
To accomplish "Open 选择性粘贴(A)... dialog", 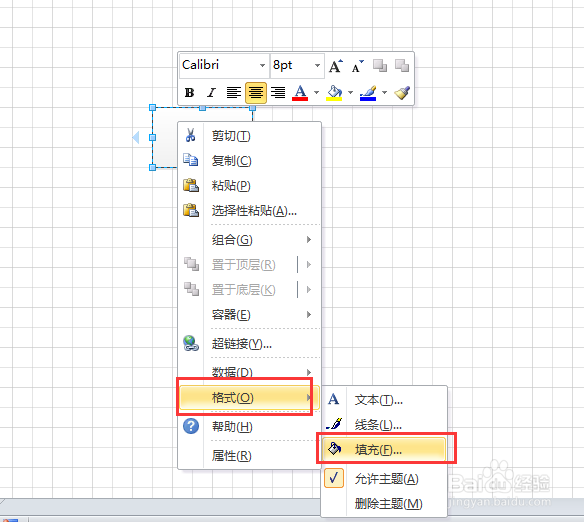I will click(250, 210).
